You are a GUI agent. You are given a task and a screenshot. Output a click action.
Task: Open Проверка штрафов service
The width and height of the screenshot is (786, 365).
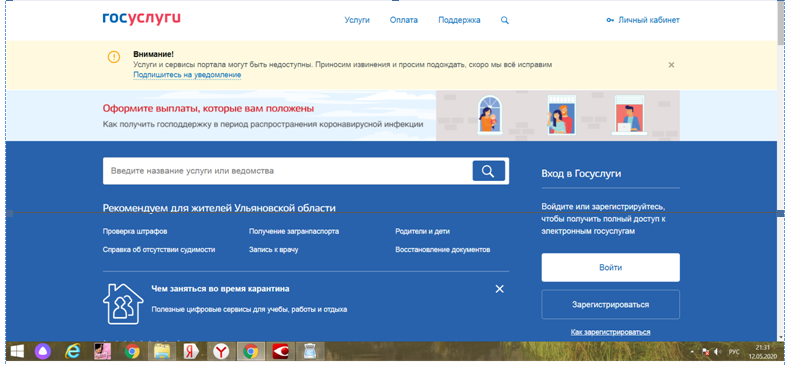135,232
